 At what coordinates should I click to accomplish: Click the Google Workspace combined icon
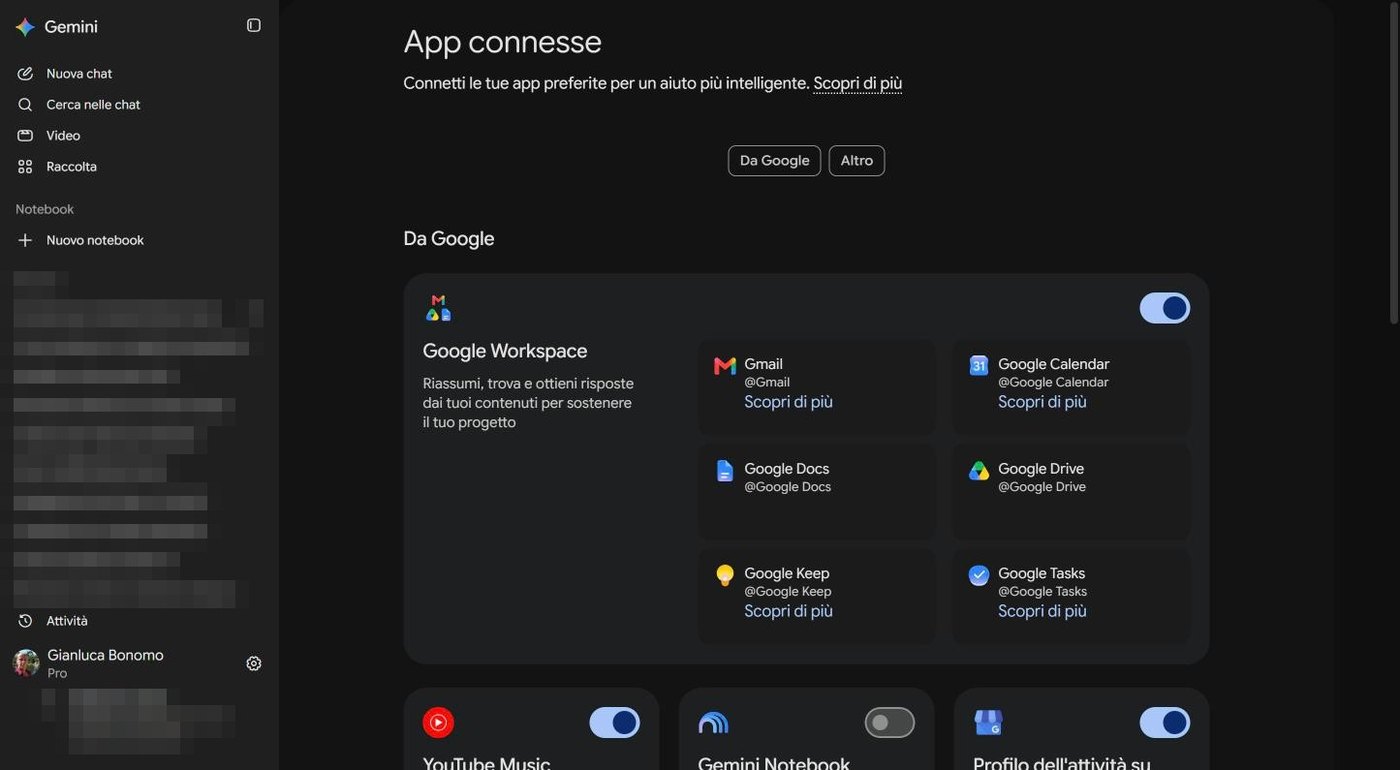coord(438,308)
